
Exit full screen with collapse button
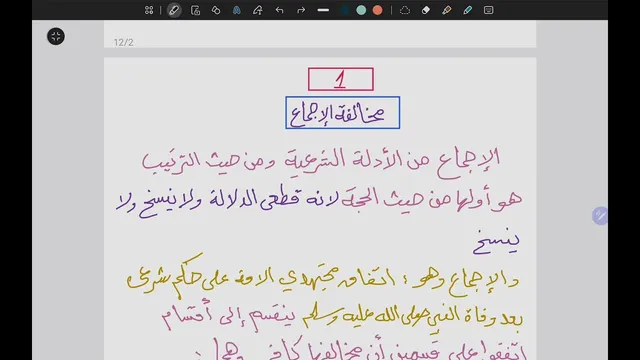tap(56, 36)
